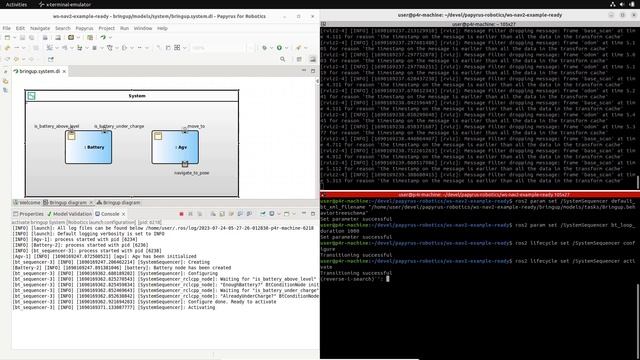Screen dimensions: 640x360
Task: Open the Run menu
Action: pyautogui.click(x=124, y=28)
